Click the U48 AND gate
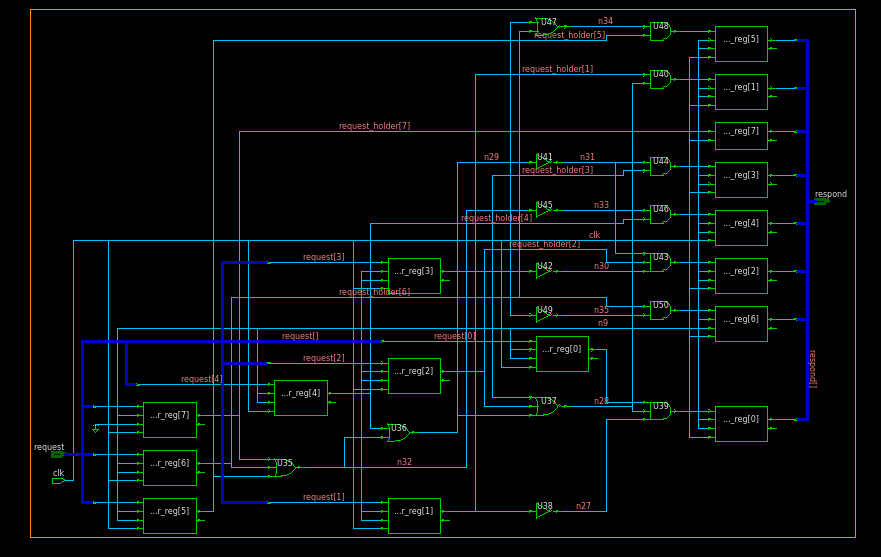The image size is (881, 557). [660, 32]
